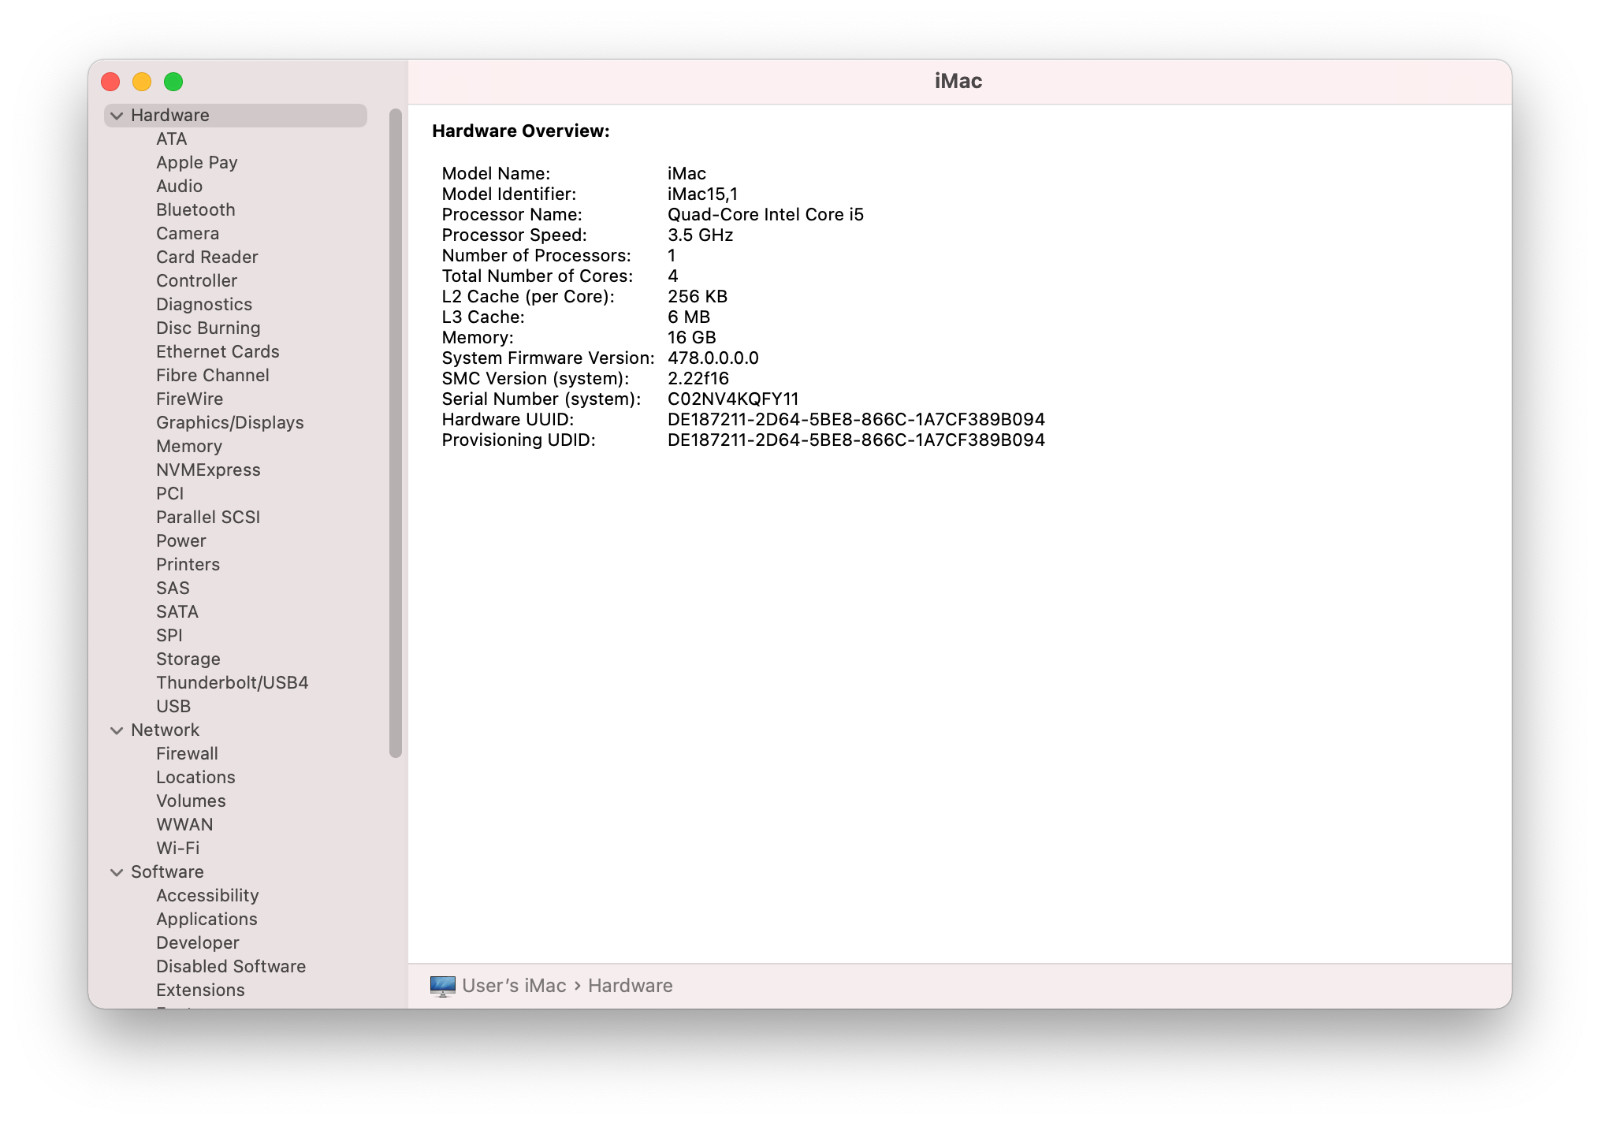The width and height of the screenshot is (1600, 1125).
Task: Select the Software category header
Action: [167, 873]
